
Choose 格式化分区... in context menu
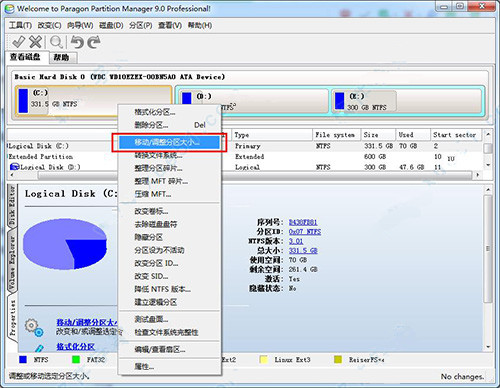170,112
